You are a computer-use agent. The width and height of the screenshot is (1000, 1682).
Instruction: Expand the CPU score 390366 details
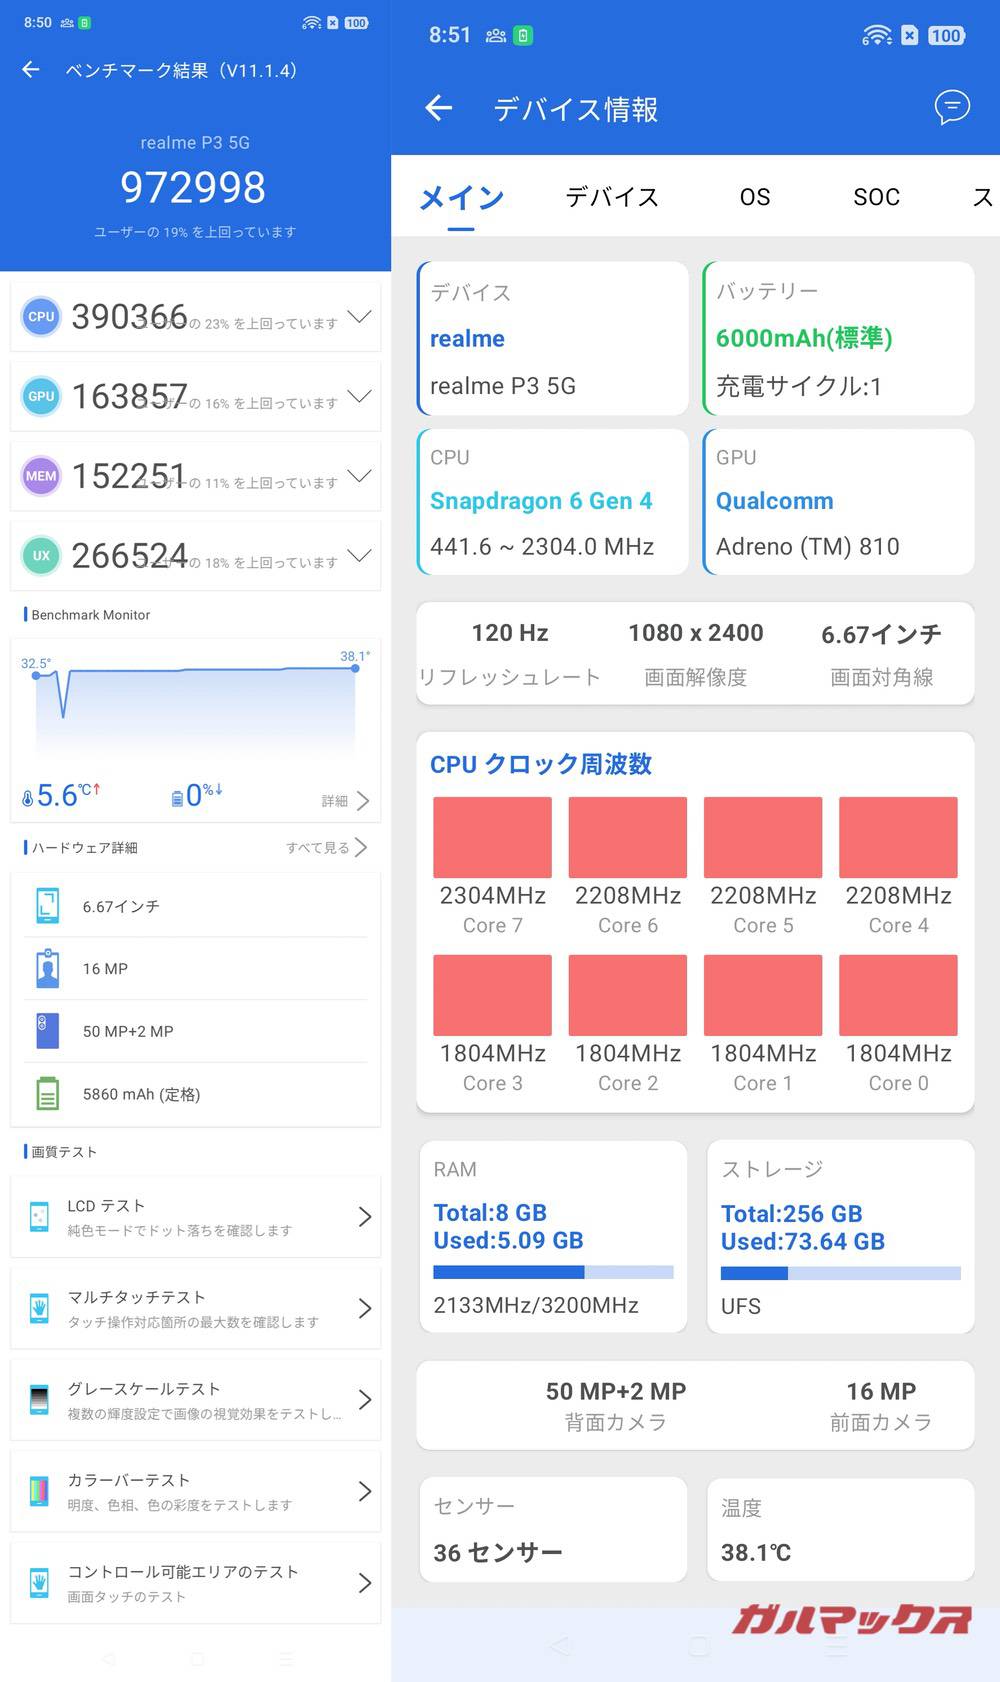pos(359,317)
